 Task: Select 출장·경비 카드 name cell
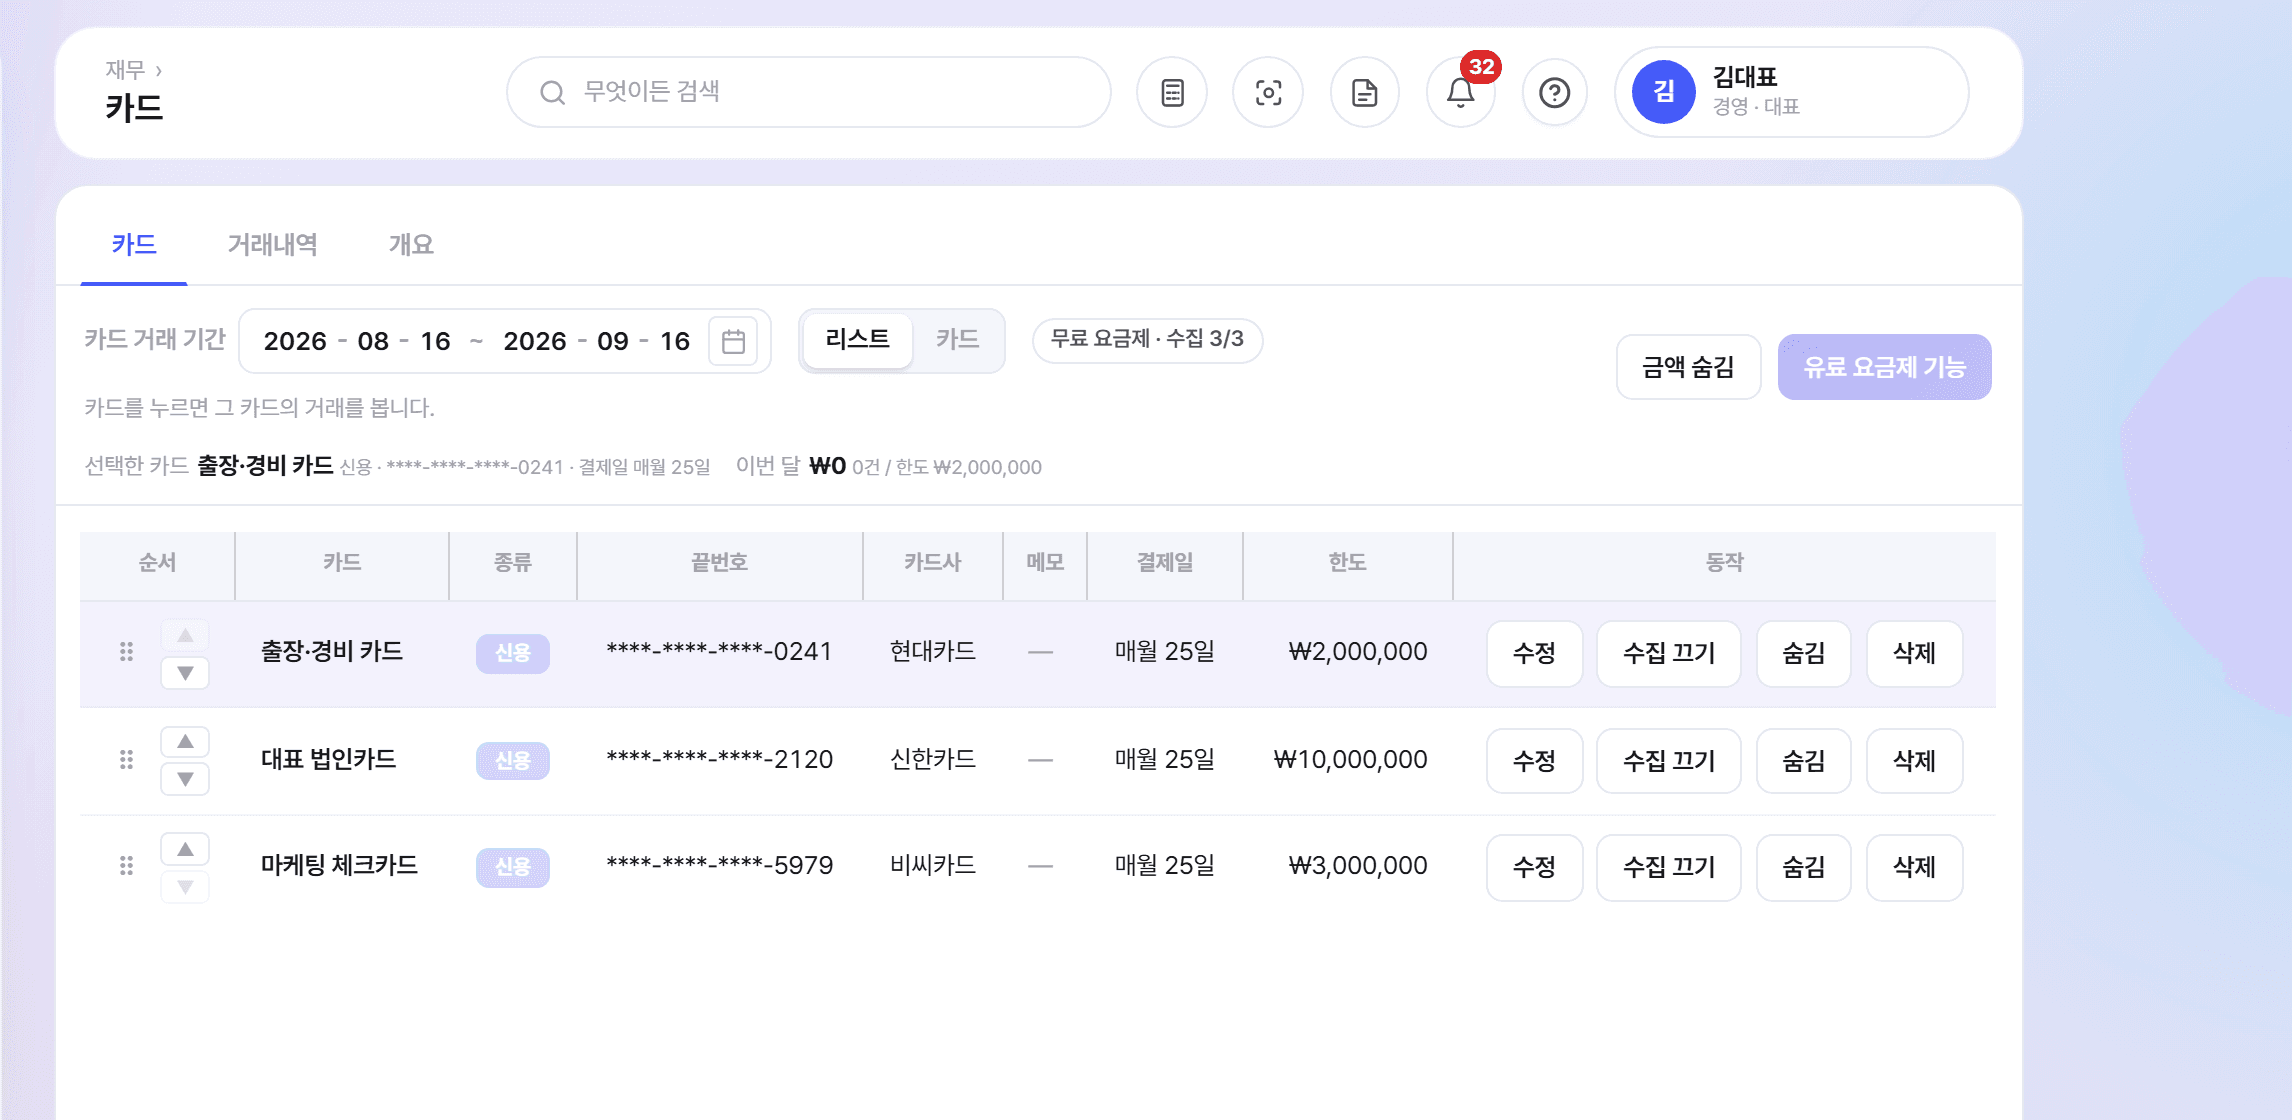332,652
